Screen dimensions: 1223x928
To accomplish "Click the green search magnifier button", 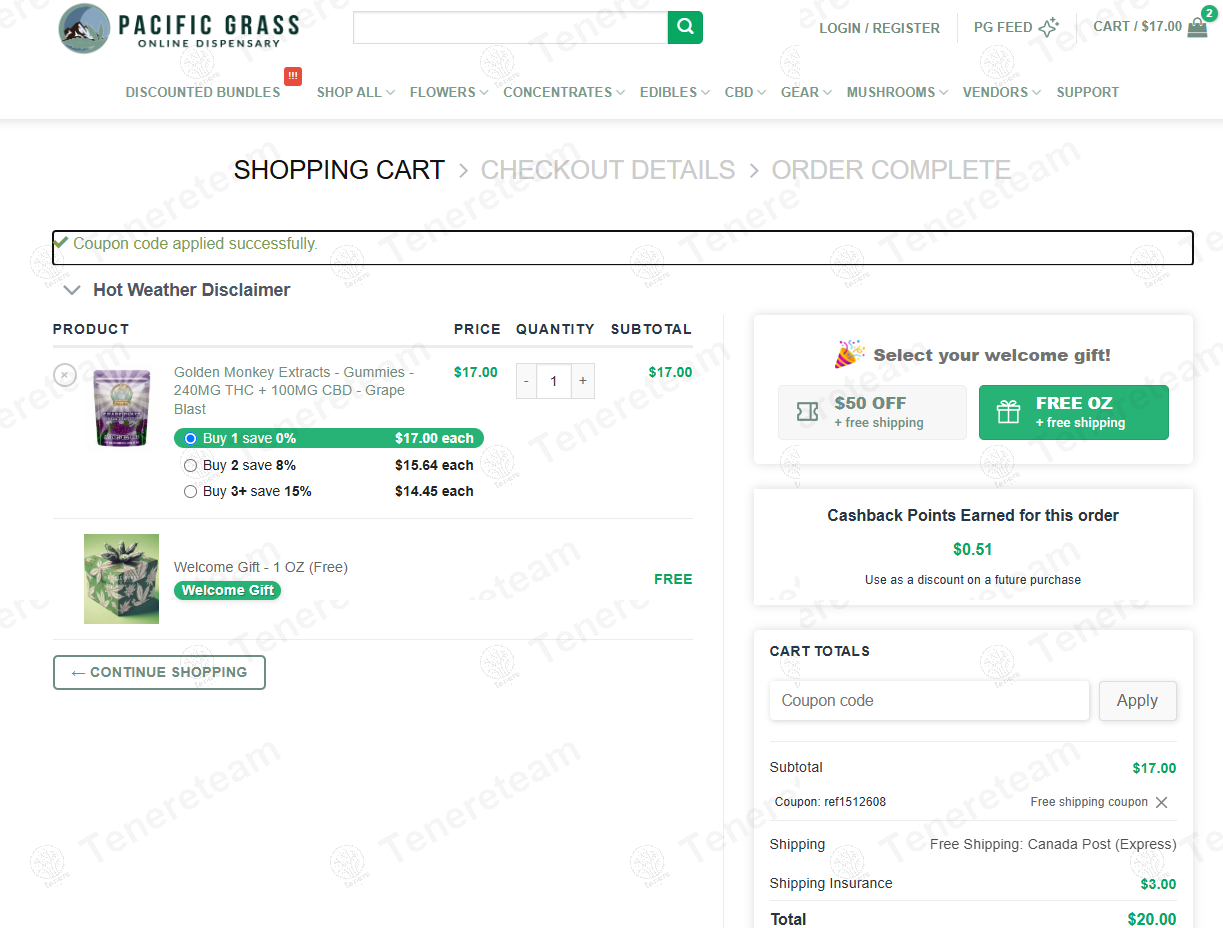I will [685, 28].
